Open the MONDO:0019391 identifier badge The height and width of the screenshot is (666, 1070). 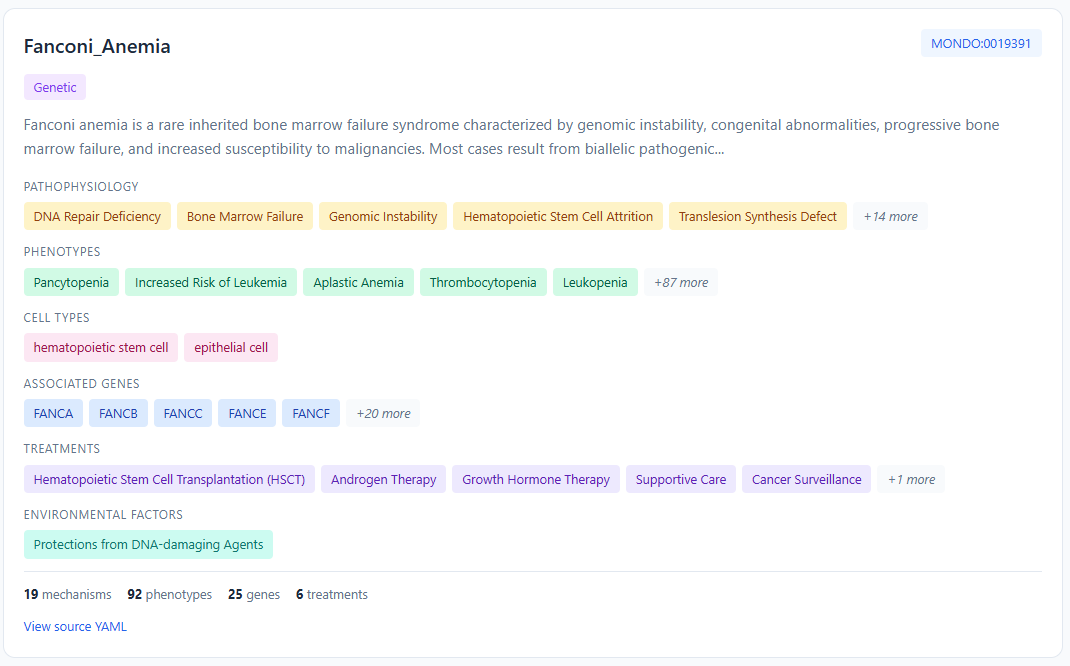981,44
